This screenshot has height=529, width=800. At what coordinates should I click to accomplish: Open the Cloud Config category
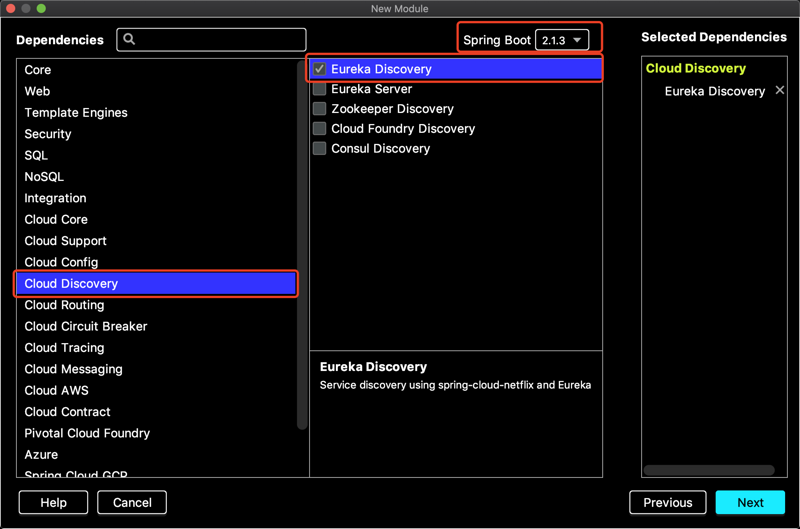[x=61, y=262]
